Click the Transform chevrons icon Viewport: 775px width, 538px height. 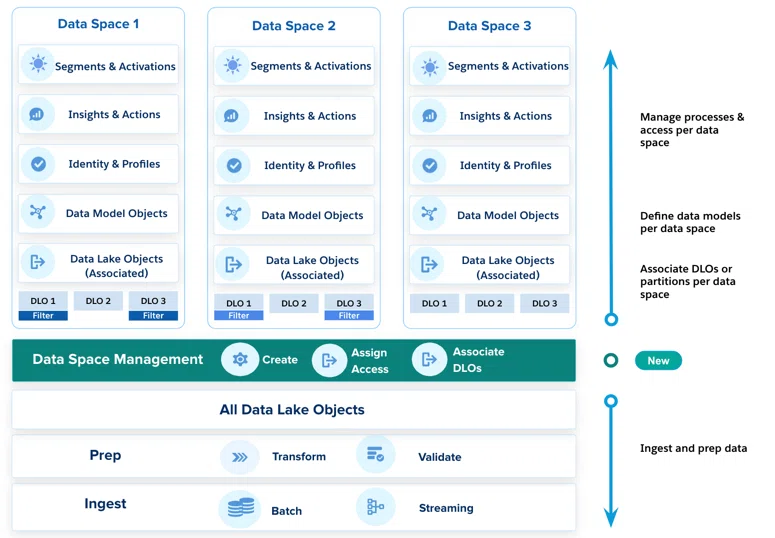240,457
